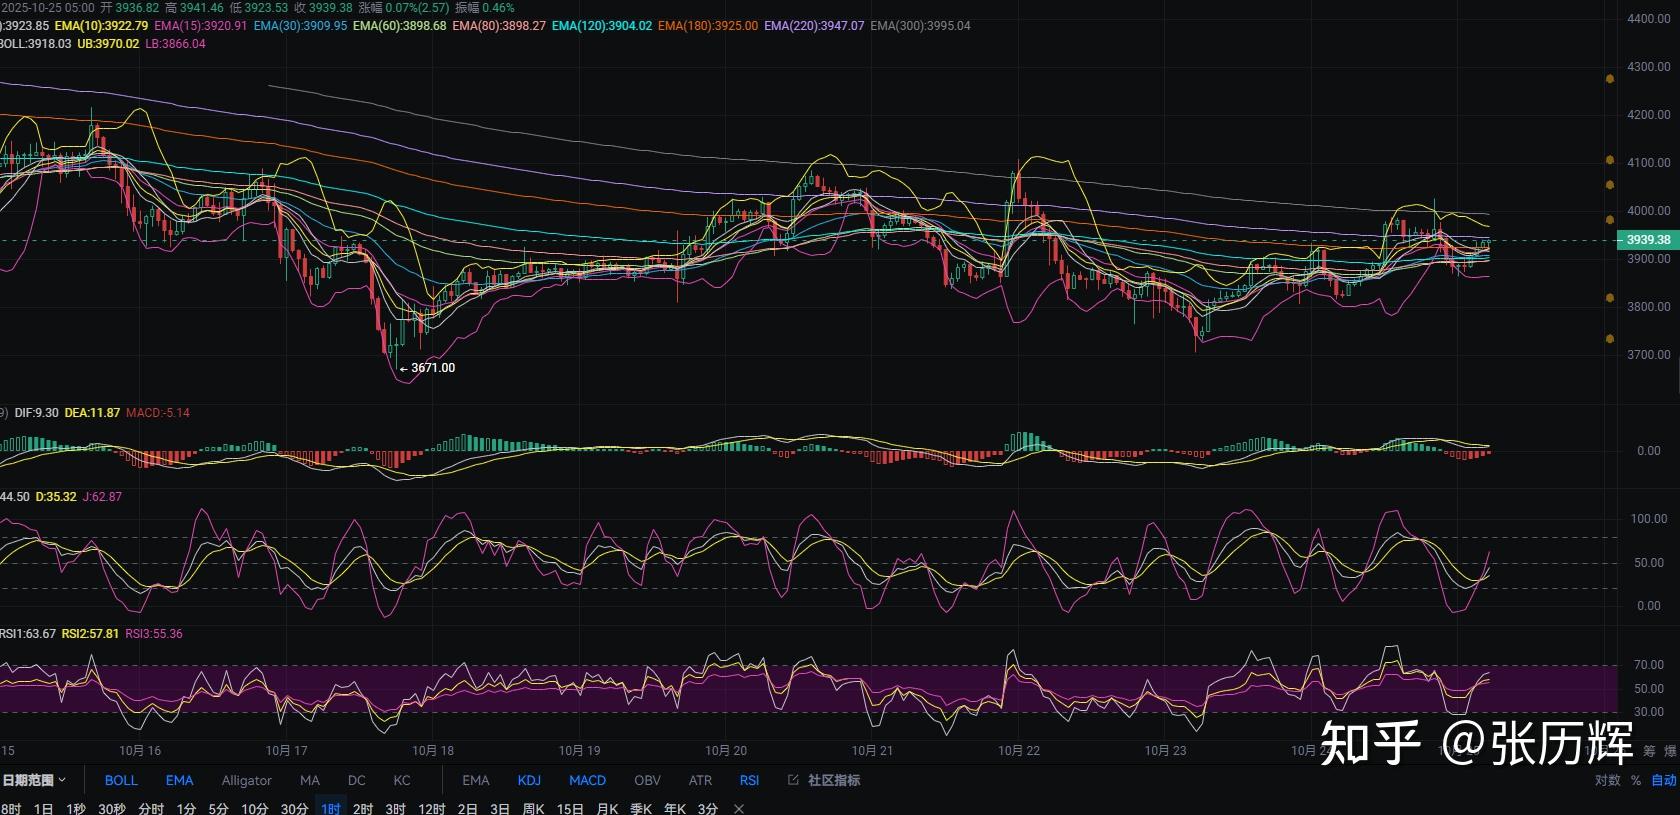
Task: Switch to the 1日 timeframe
Action: point(43,809)
